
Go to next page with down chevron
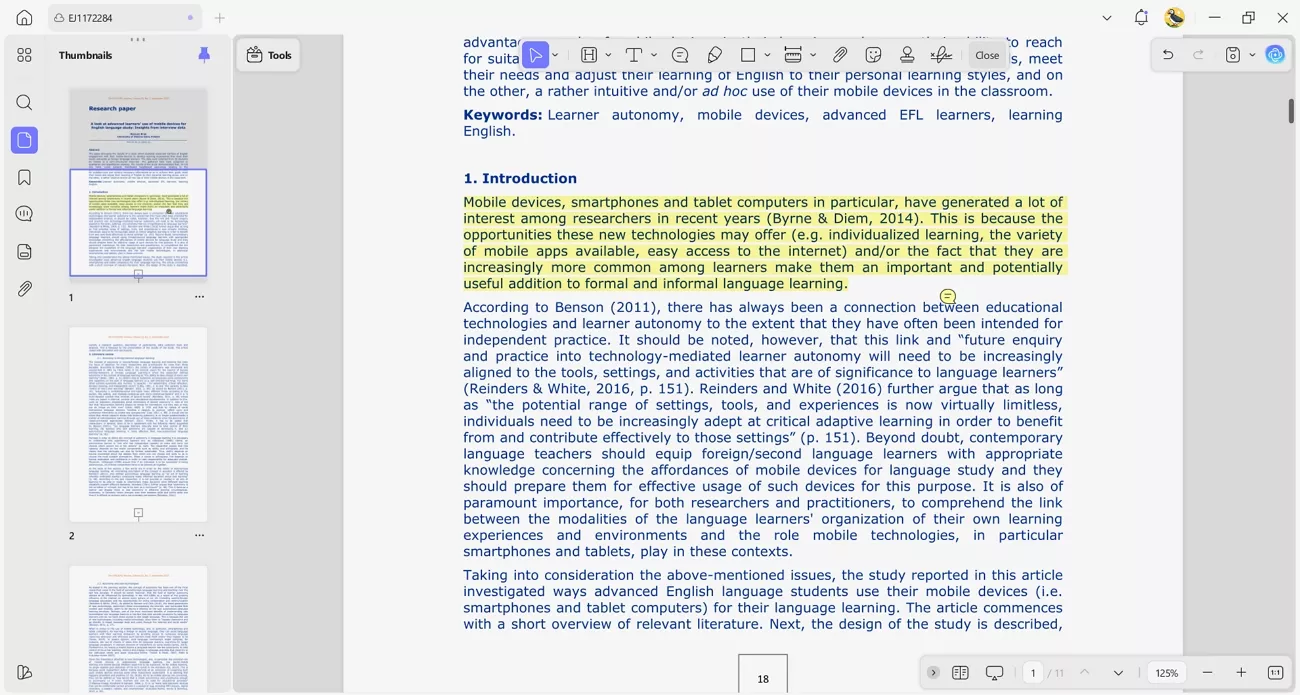tap(1120, 673)
